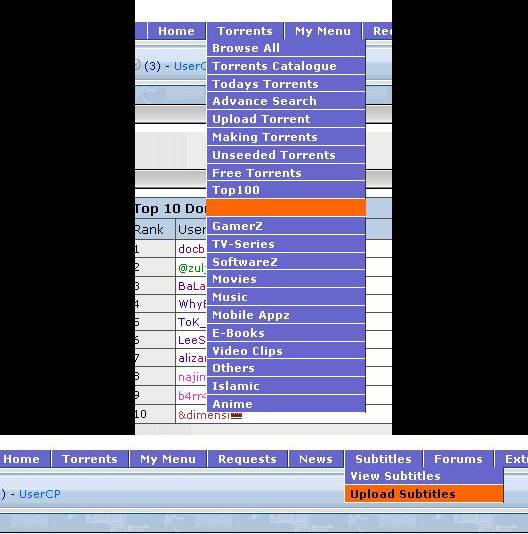The height and width of the screenshot is (534, 528).
Task: Open the Anime category
Action: 286,404
